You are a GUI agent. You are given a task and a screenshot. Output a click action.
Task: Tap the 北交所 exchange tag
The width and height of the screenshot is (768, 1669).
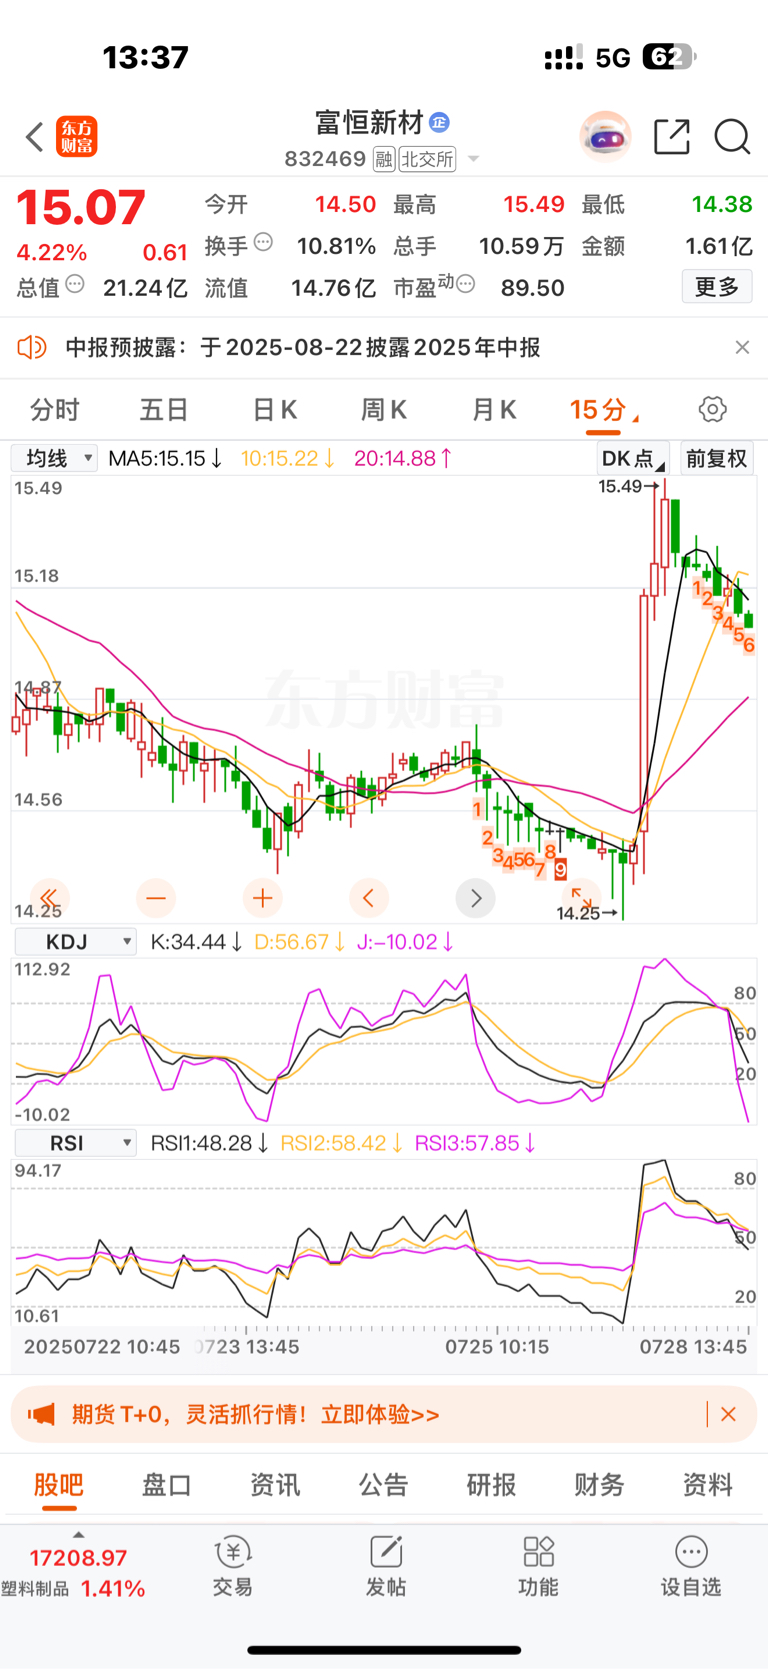[x=428, y=159]
